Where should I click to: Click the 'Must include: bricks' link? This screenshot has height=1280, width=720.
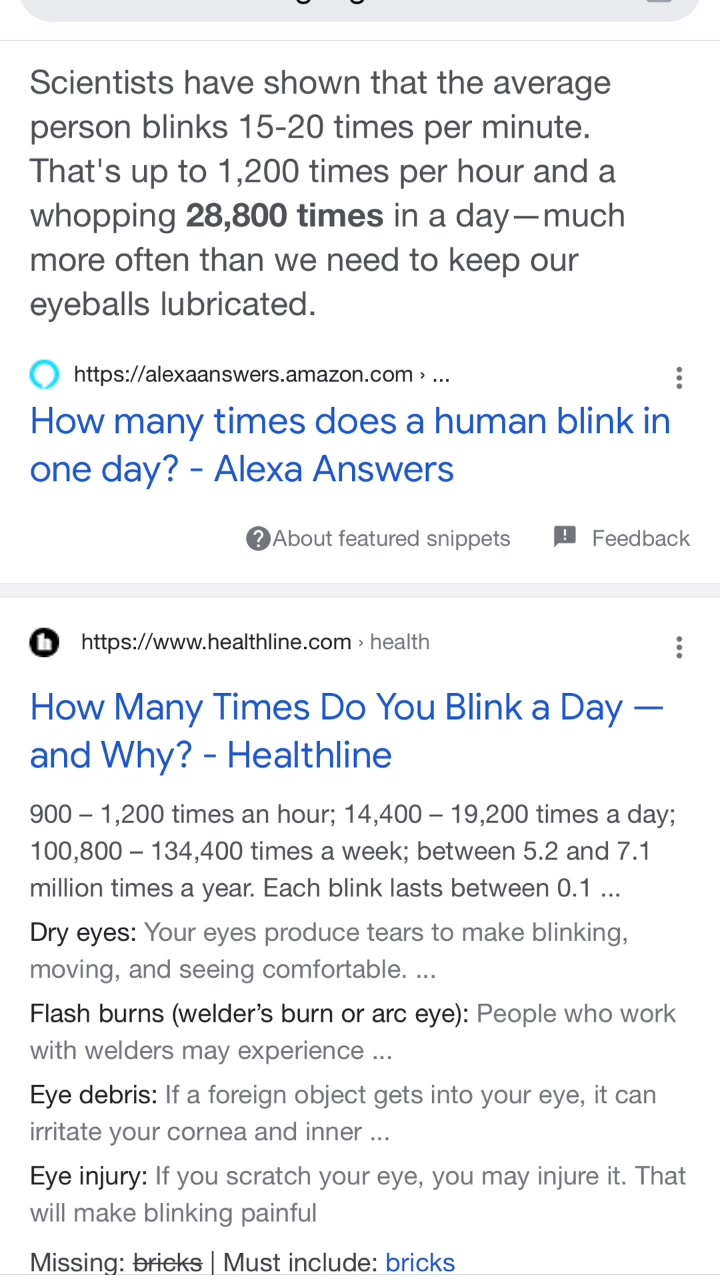pyautogui.click(x=420, y=1262)
